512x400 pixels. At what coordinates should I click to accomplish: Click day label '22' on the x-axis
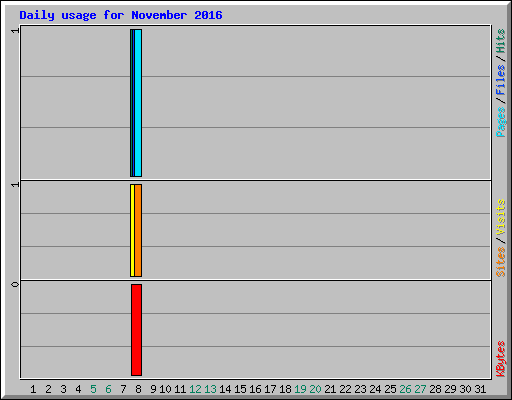click(345, 389)
